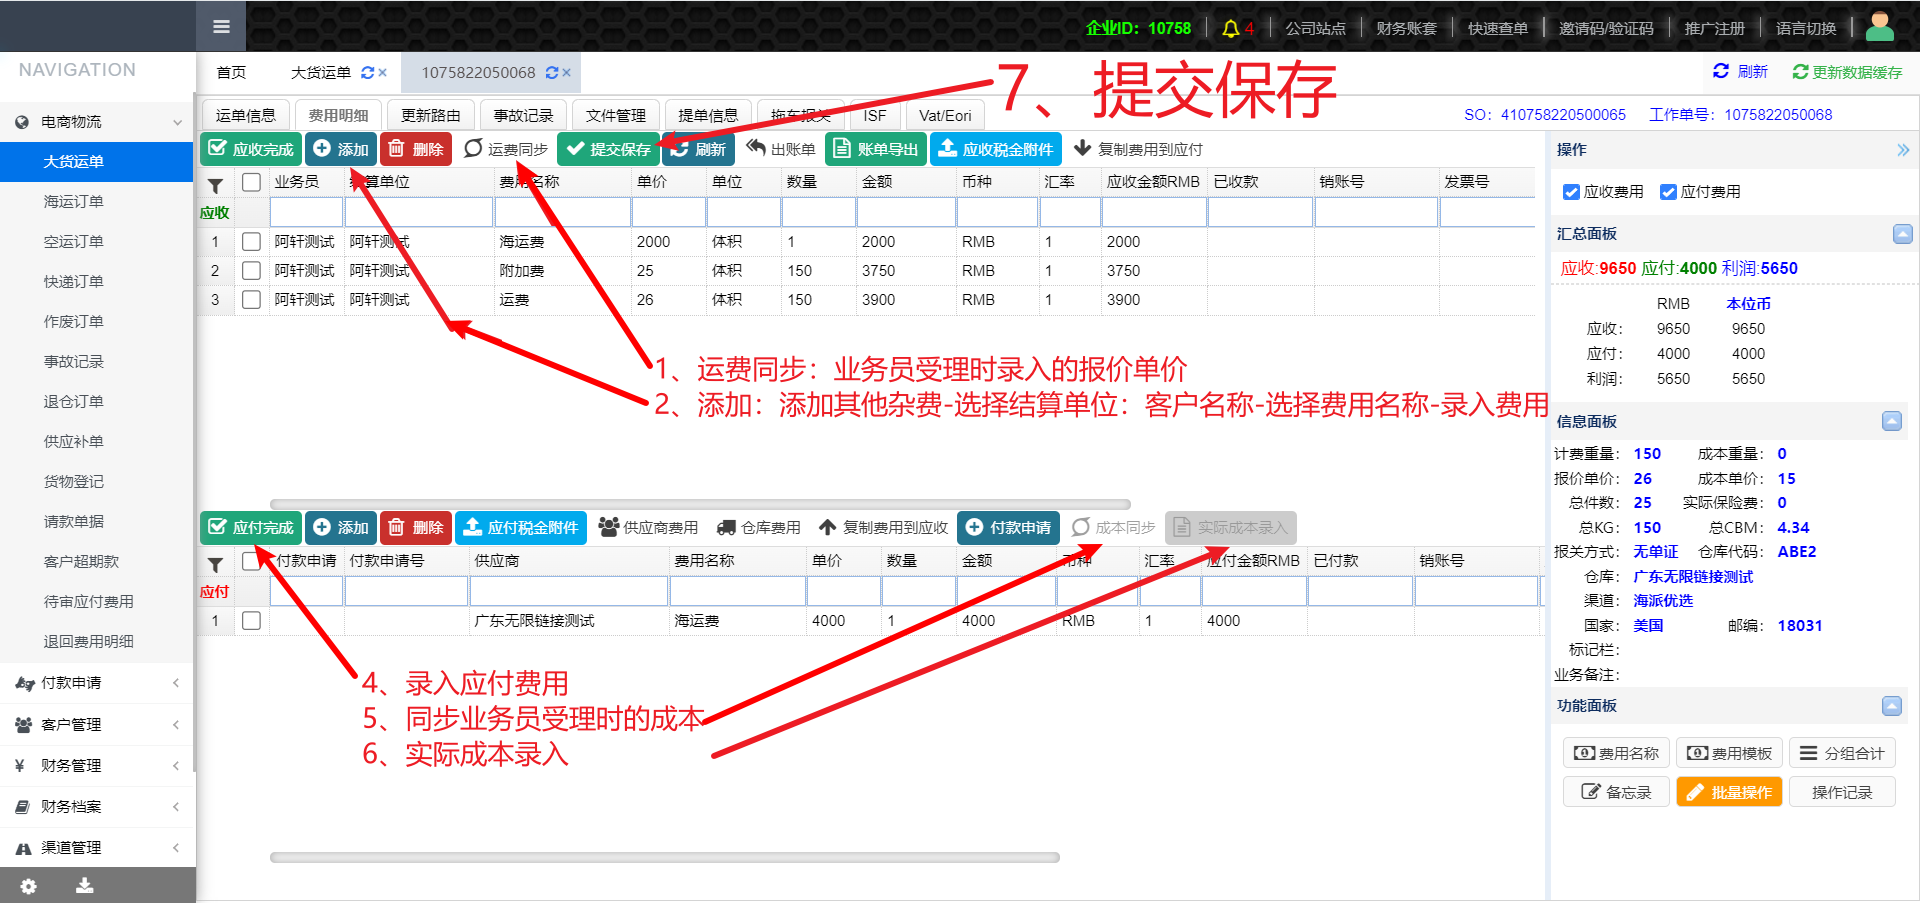Click the orange 批量操作 button
The image size is (1920, 903).
1729,792
